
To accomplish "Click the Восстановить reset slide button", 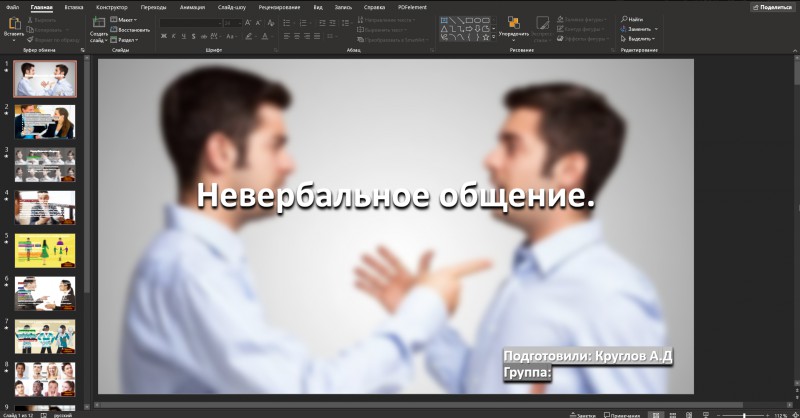I will pos(130,30).
